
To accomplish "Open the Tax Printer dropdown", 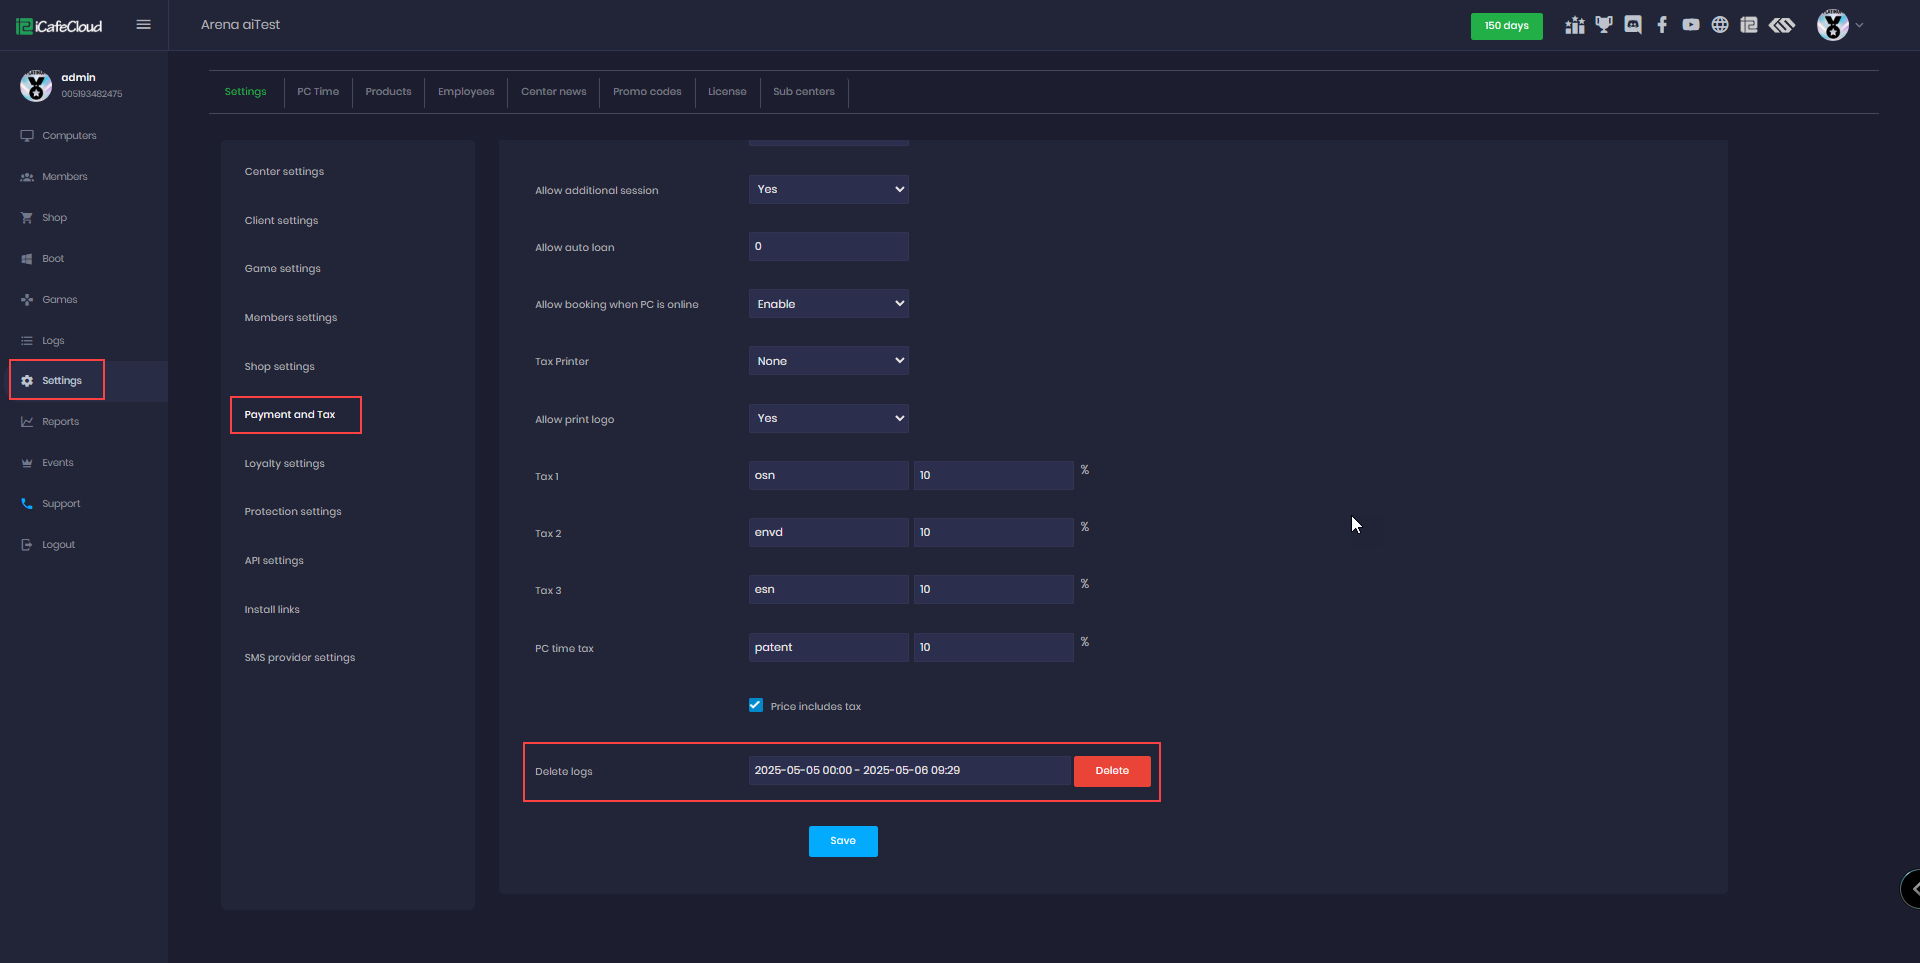I will [828, 361].
